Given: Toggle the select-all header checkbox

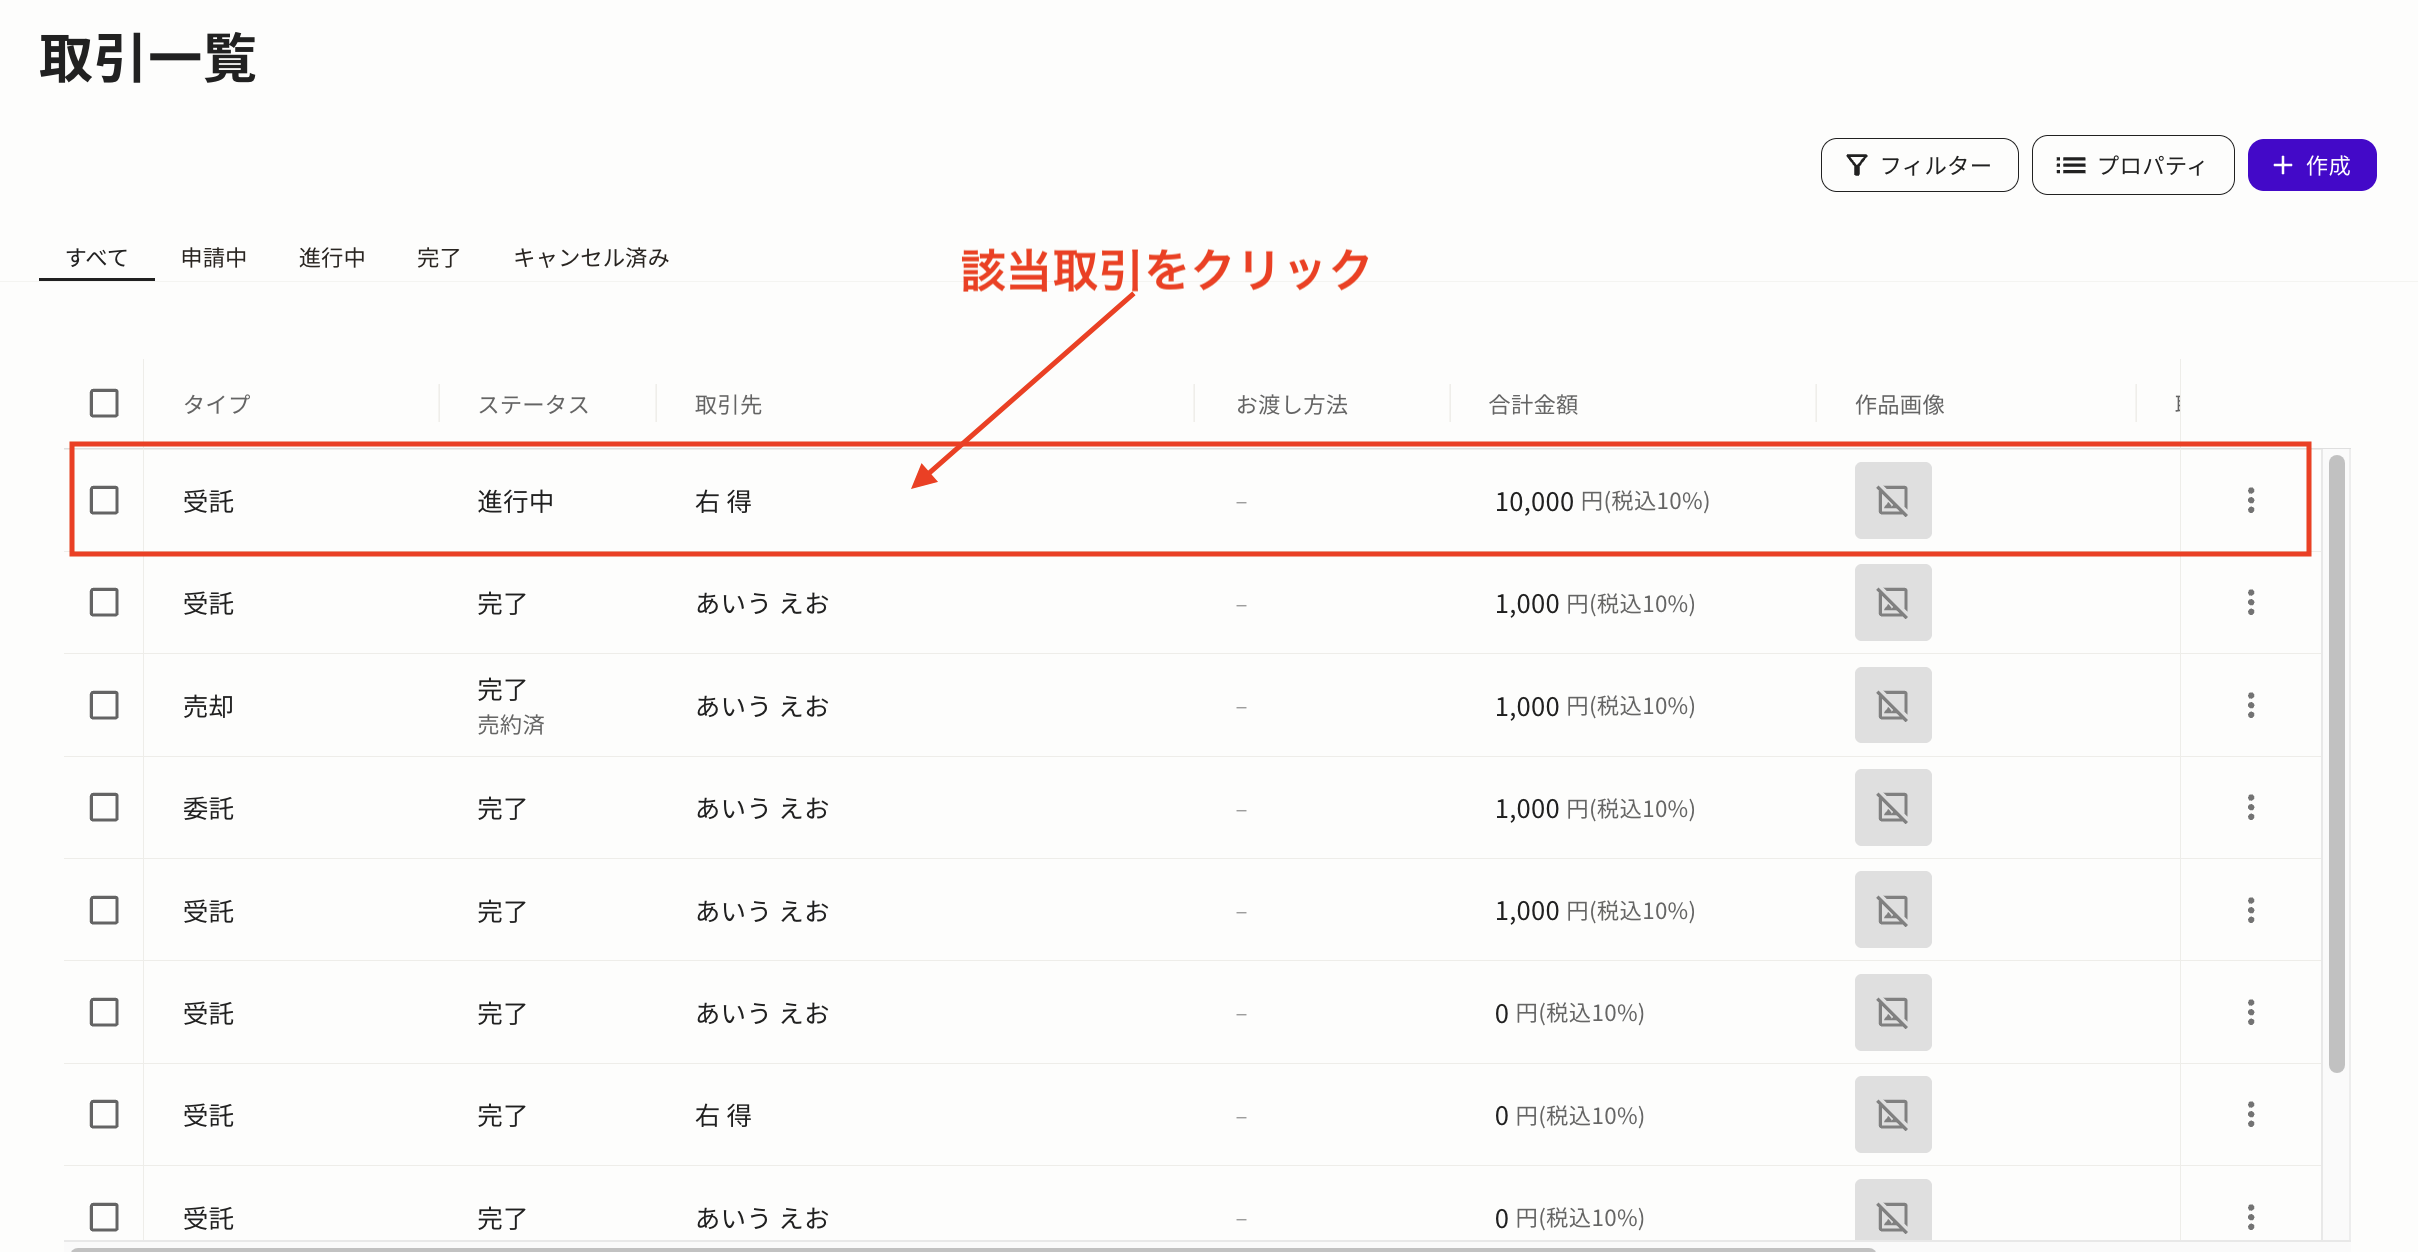Looking at the screenshot, I should (x=104, y=403).
